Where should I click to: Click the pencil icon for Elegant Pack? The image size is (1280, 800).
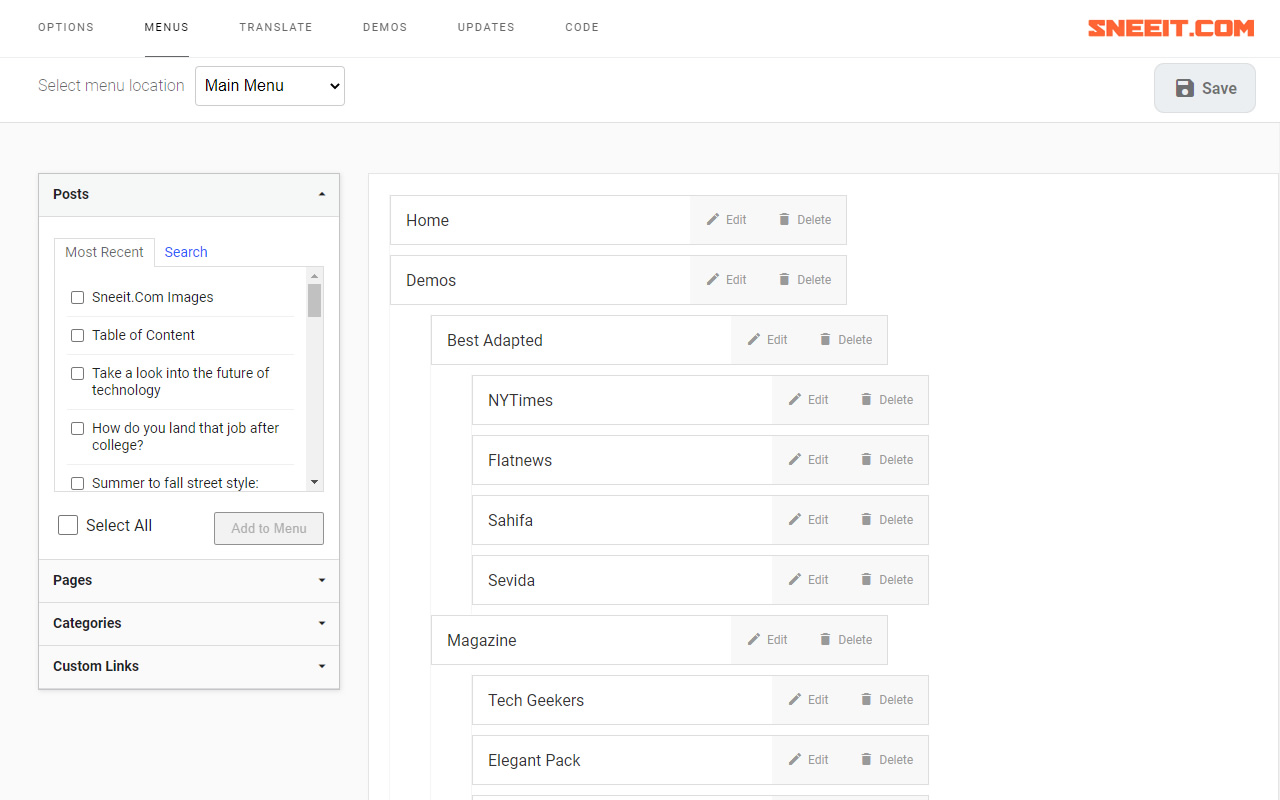(795, 760)
